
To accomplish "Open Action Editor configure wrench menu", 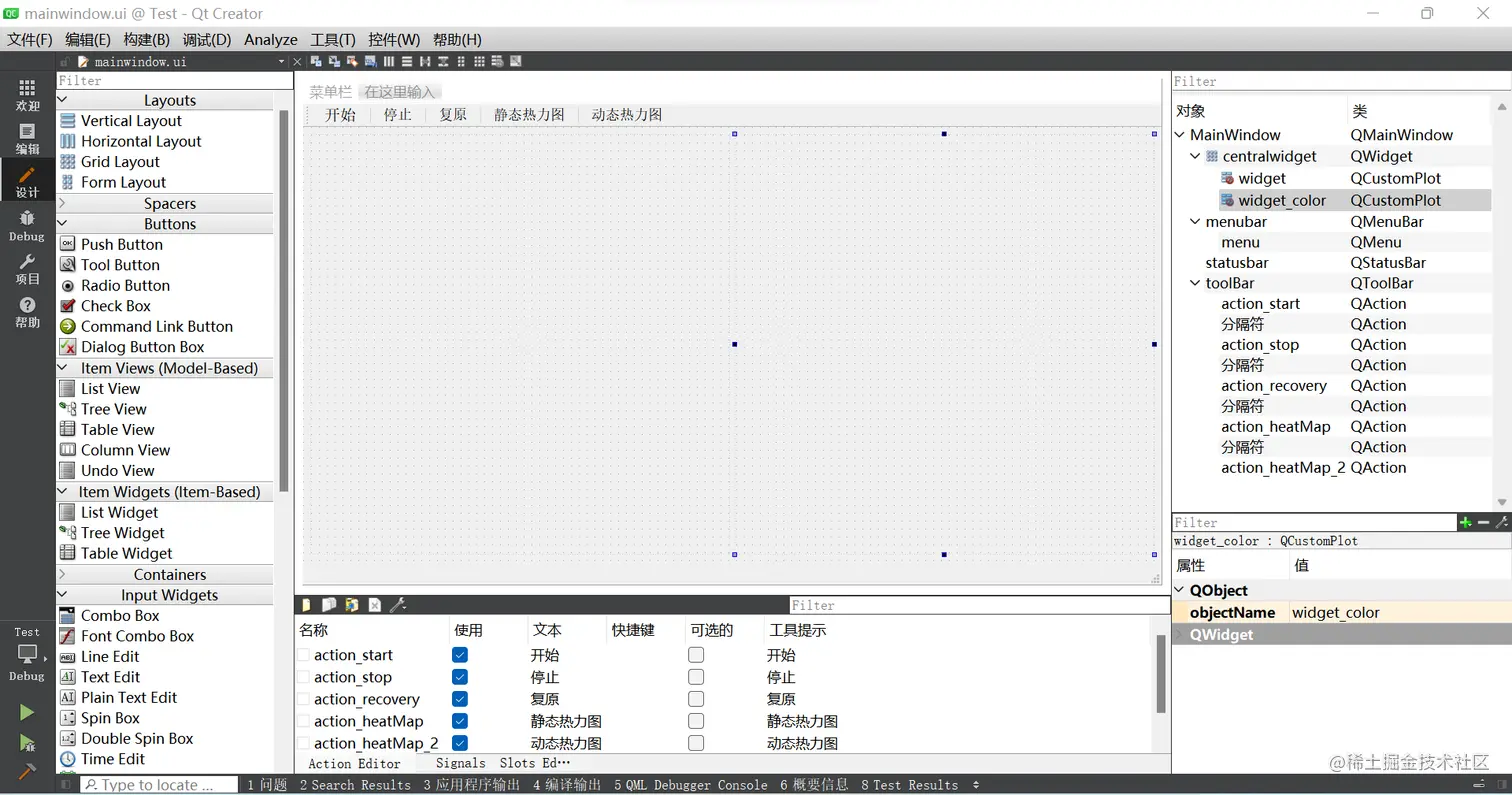I will [397, 605].
